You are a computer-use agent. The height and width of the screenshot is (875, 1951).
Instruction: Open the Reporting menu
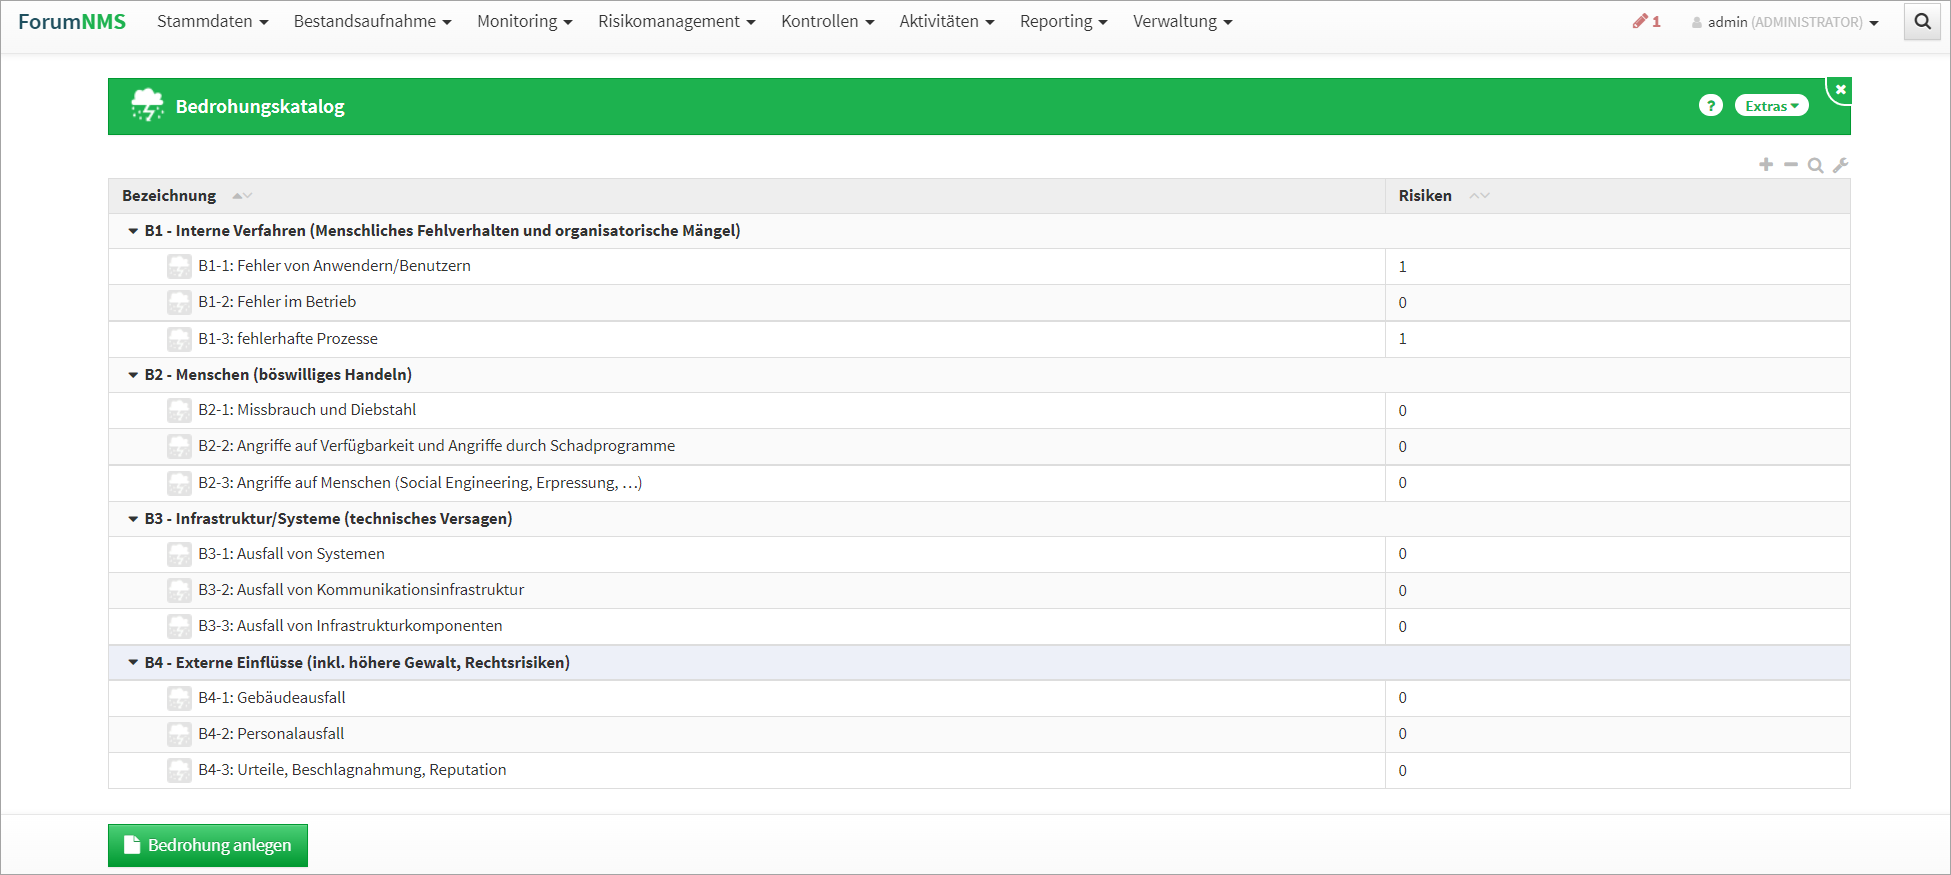1063,22
